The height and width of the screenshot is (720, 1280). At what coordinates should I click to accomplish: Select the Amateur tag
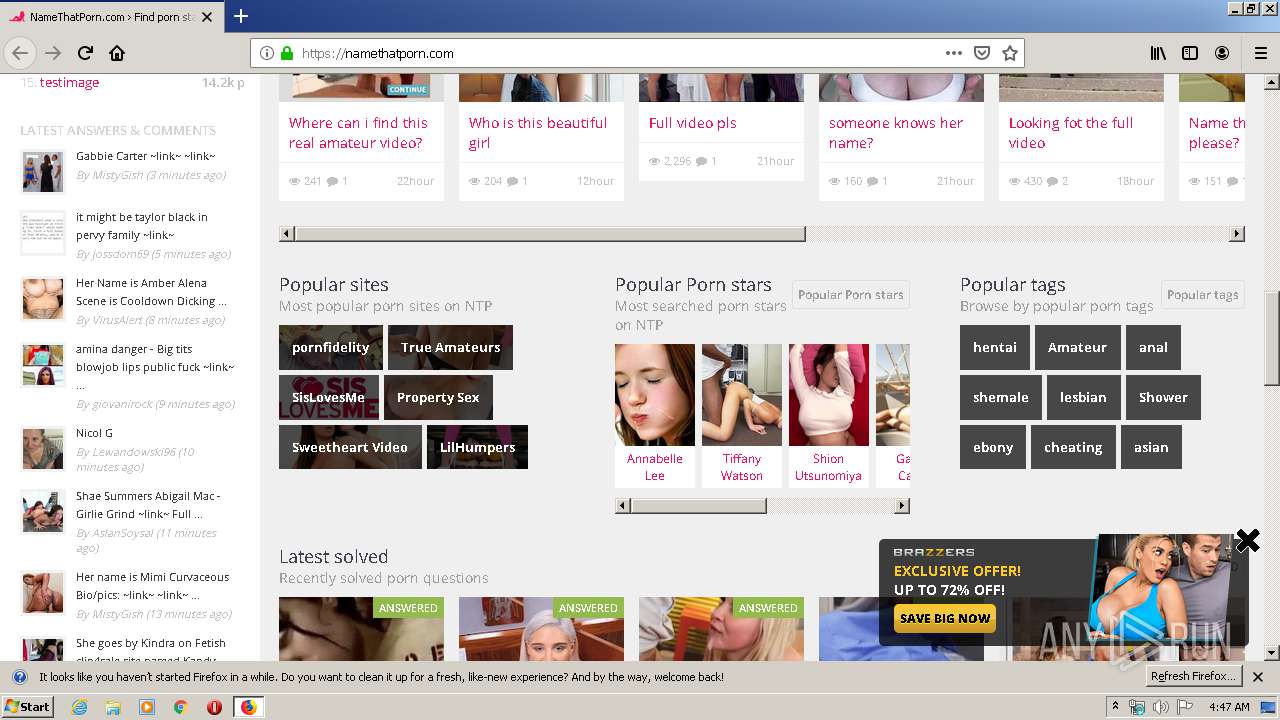[x=1077, y=347]
